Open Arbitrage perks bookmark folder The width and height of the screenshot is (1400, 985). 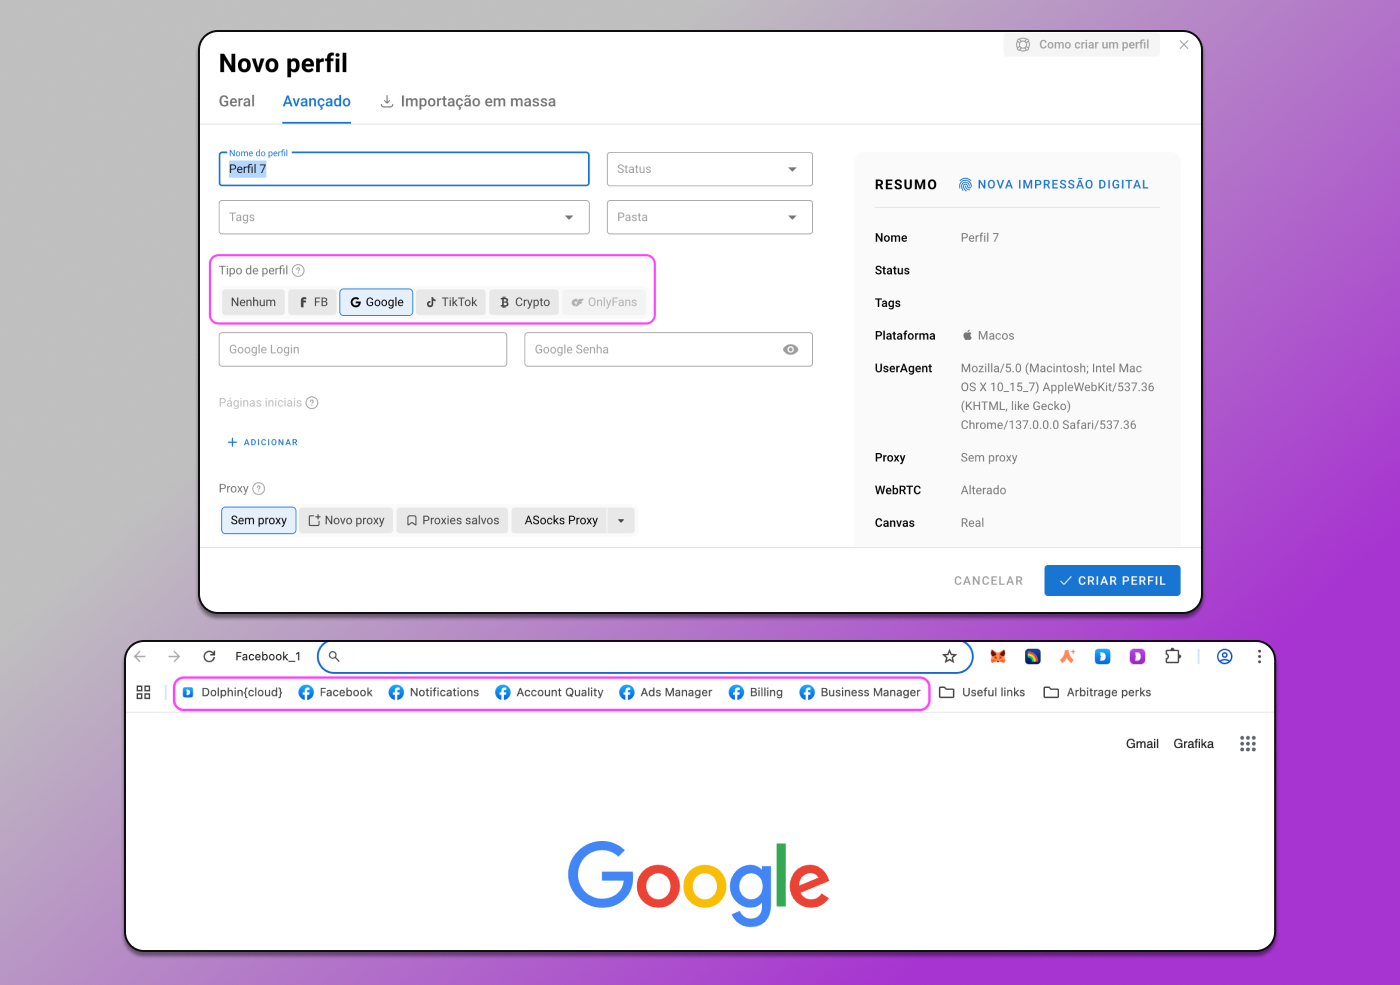tap(1097, 692)
